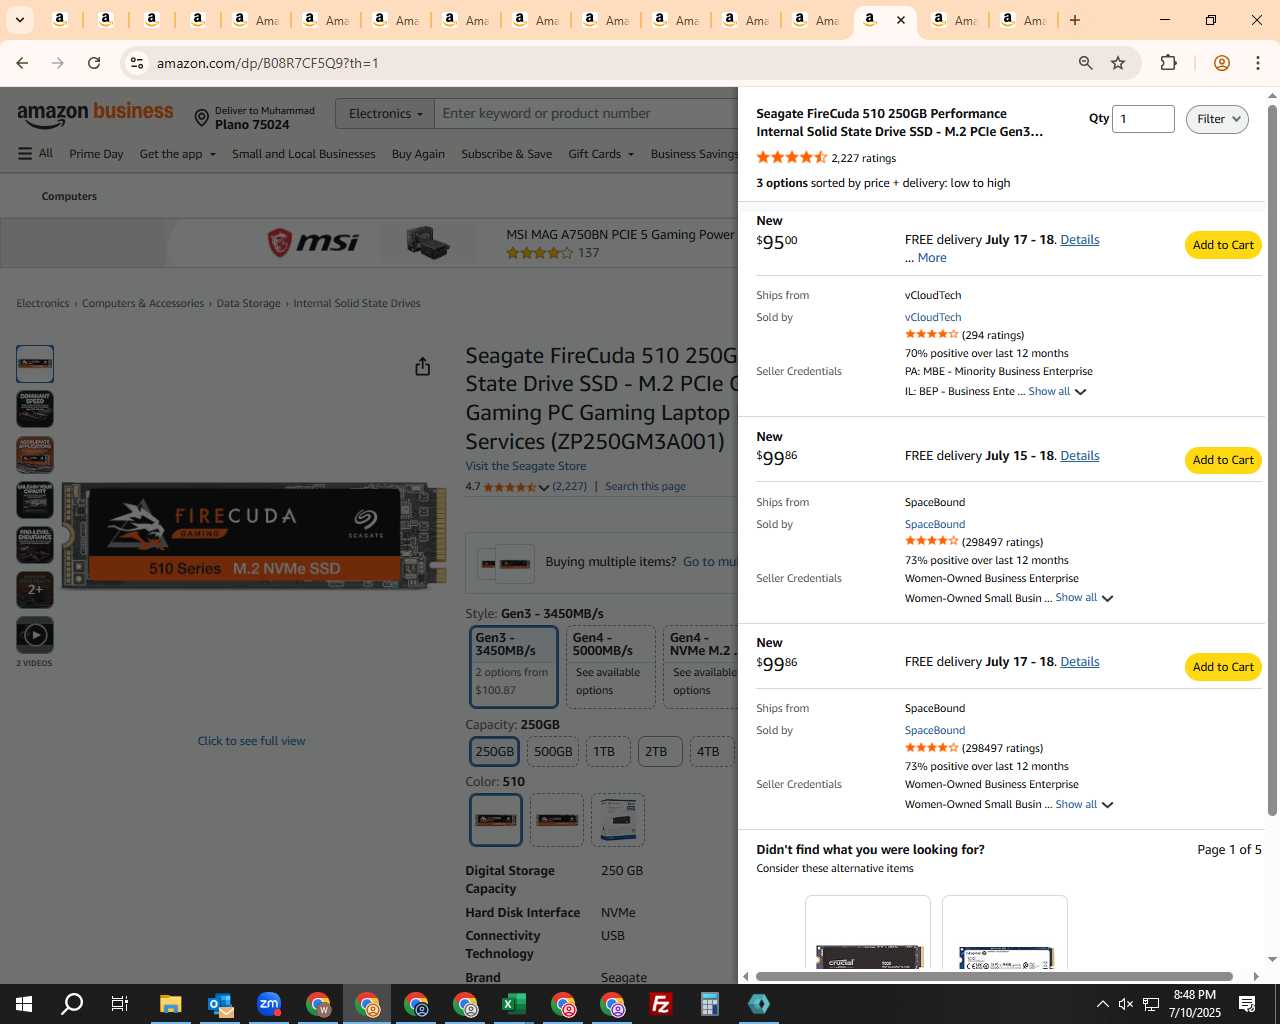Reload the page with refresh icon
The width and height of the screenshot is (1280, 1024).
(x=94, y=63)
